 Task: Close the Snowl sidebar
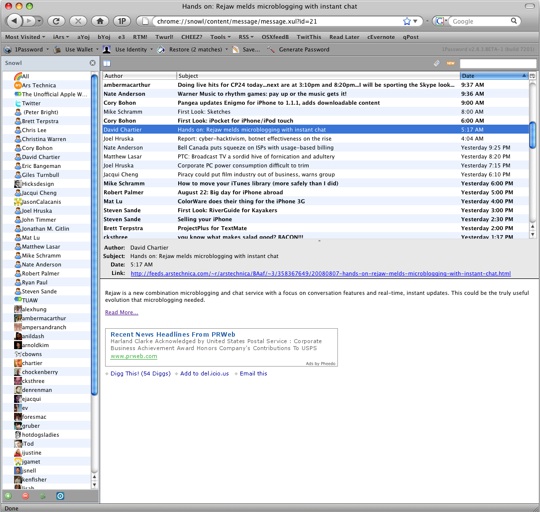click(x=92, y=63)
